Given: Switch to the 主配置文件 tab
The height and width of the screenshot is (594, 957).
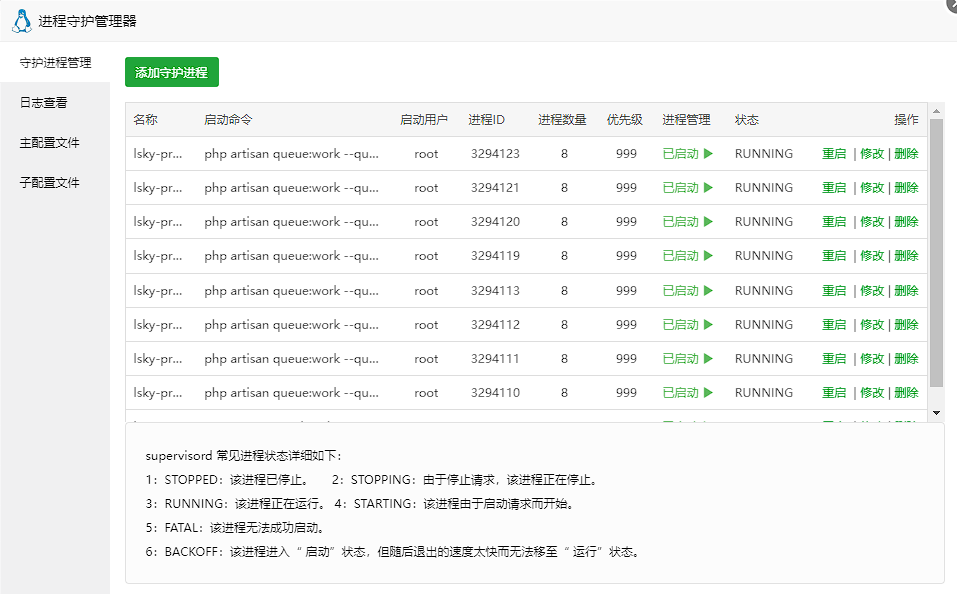Looking at the screenshot, I should coord(50,143).
